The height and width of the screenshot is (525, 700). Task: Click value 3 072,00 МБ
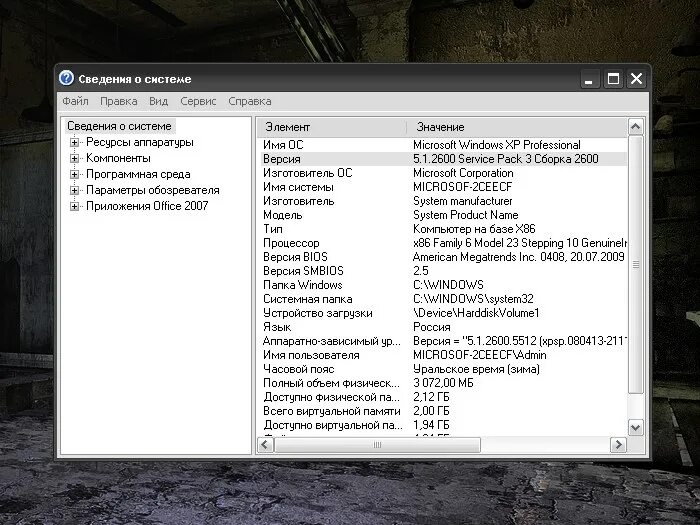click(x=443, y=383)
